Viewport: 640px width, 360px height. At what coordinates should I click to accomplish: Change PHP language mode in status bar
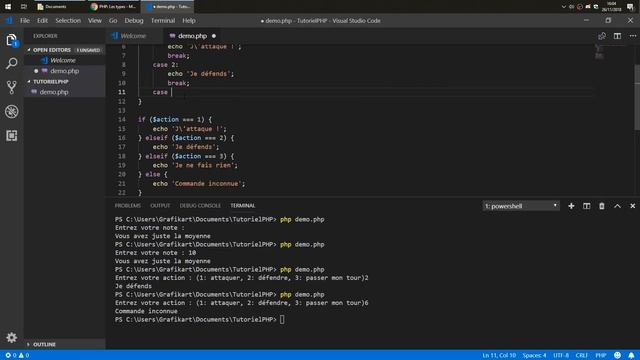click(x=600, y=355)
